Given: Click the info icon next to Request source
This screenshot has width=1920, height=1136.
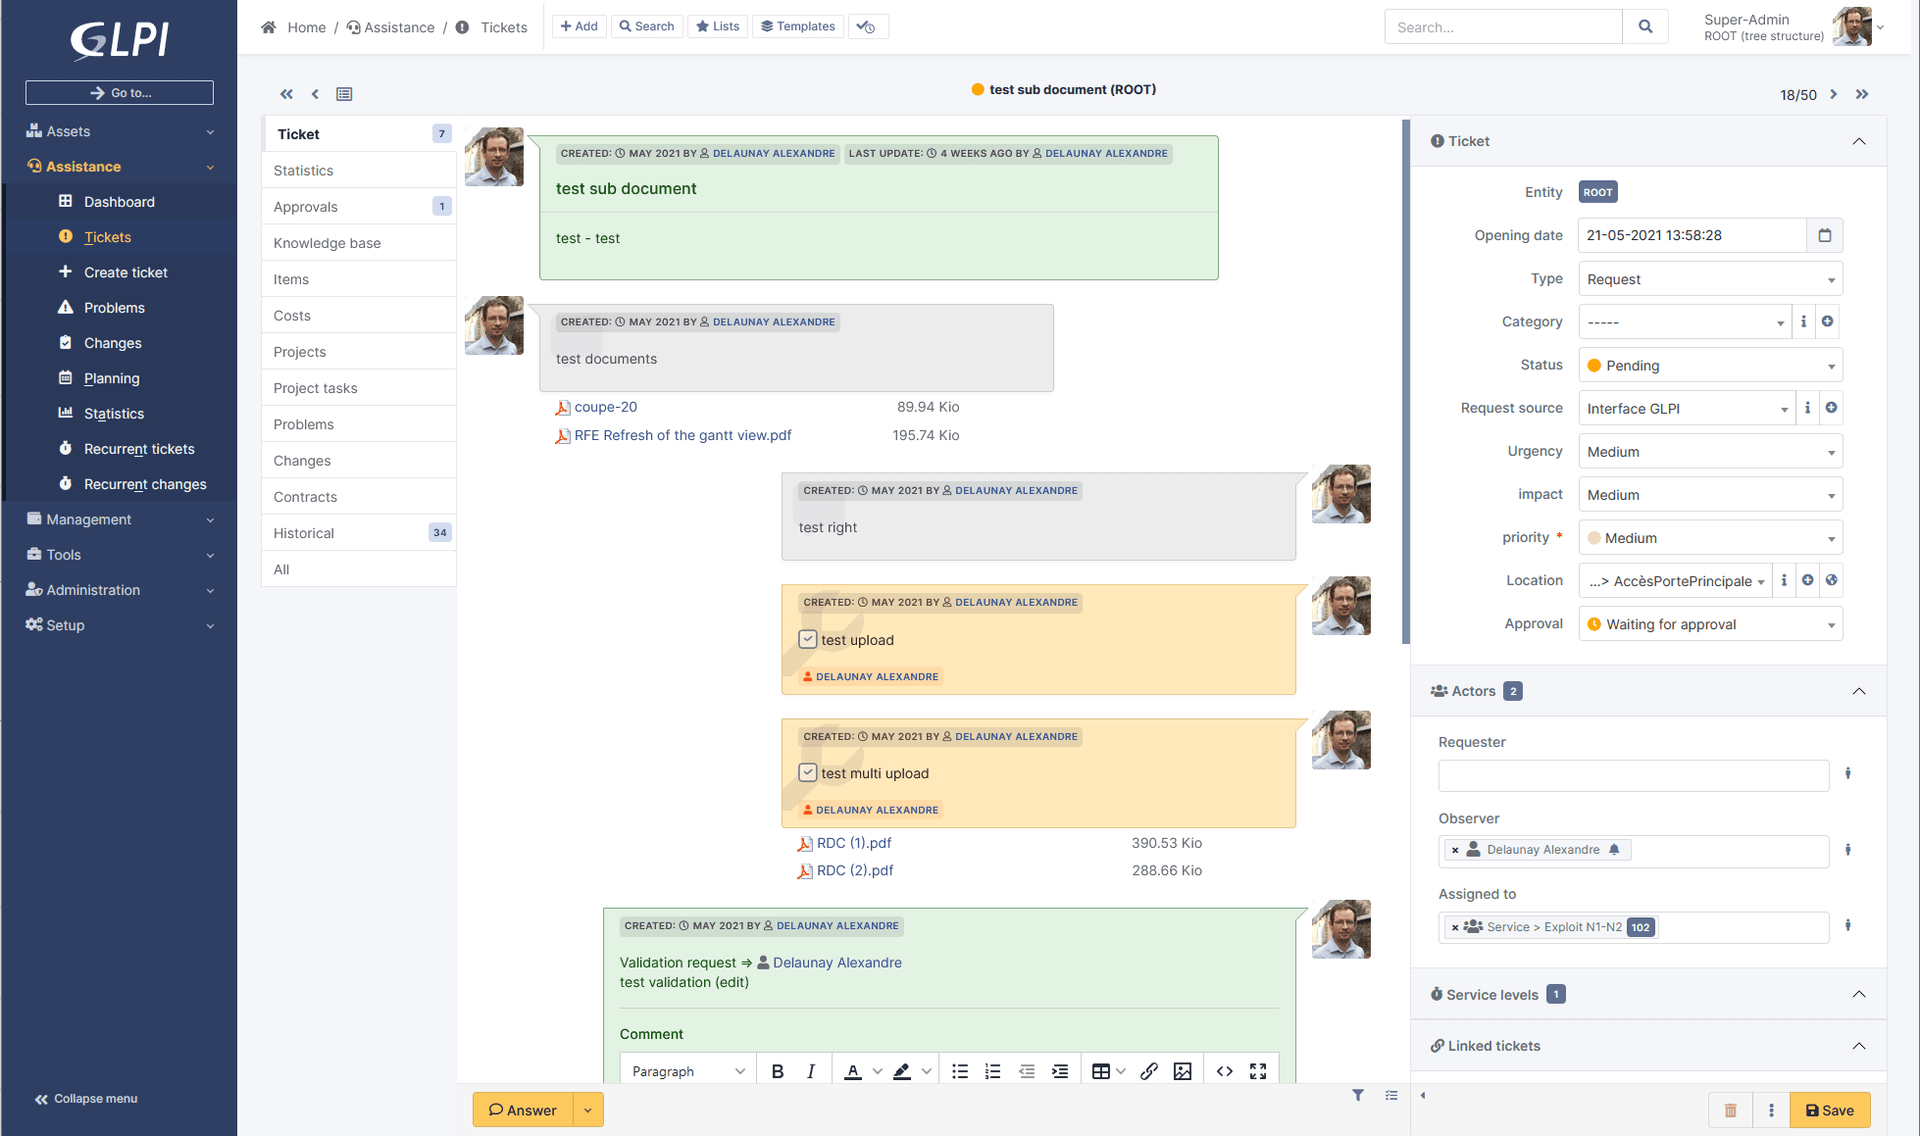Looking at the screenshot, I should (x=1806, y=407).
